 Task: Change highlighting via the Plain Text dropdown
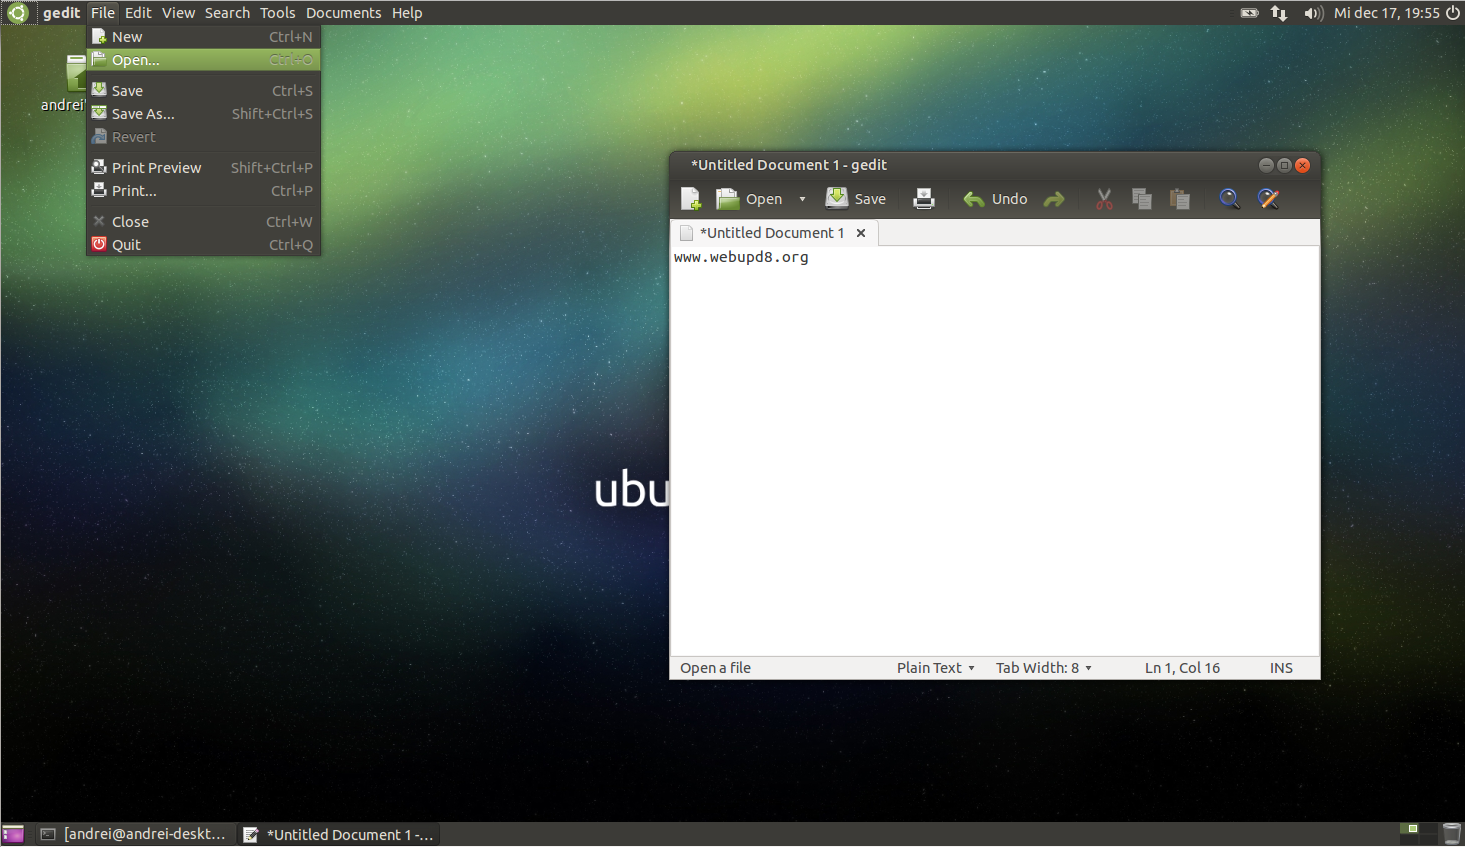(x=933, y=667)
